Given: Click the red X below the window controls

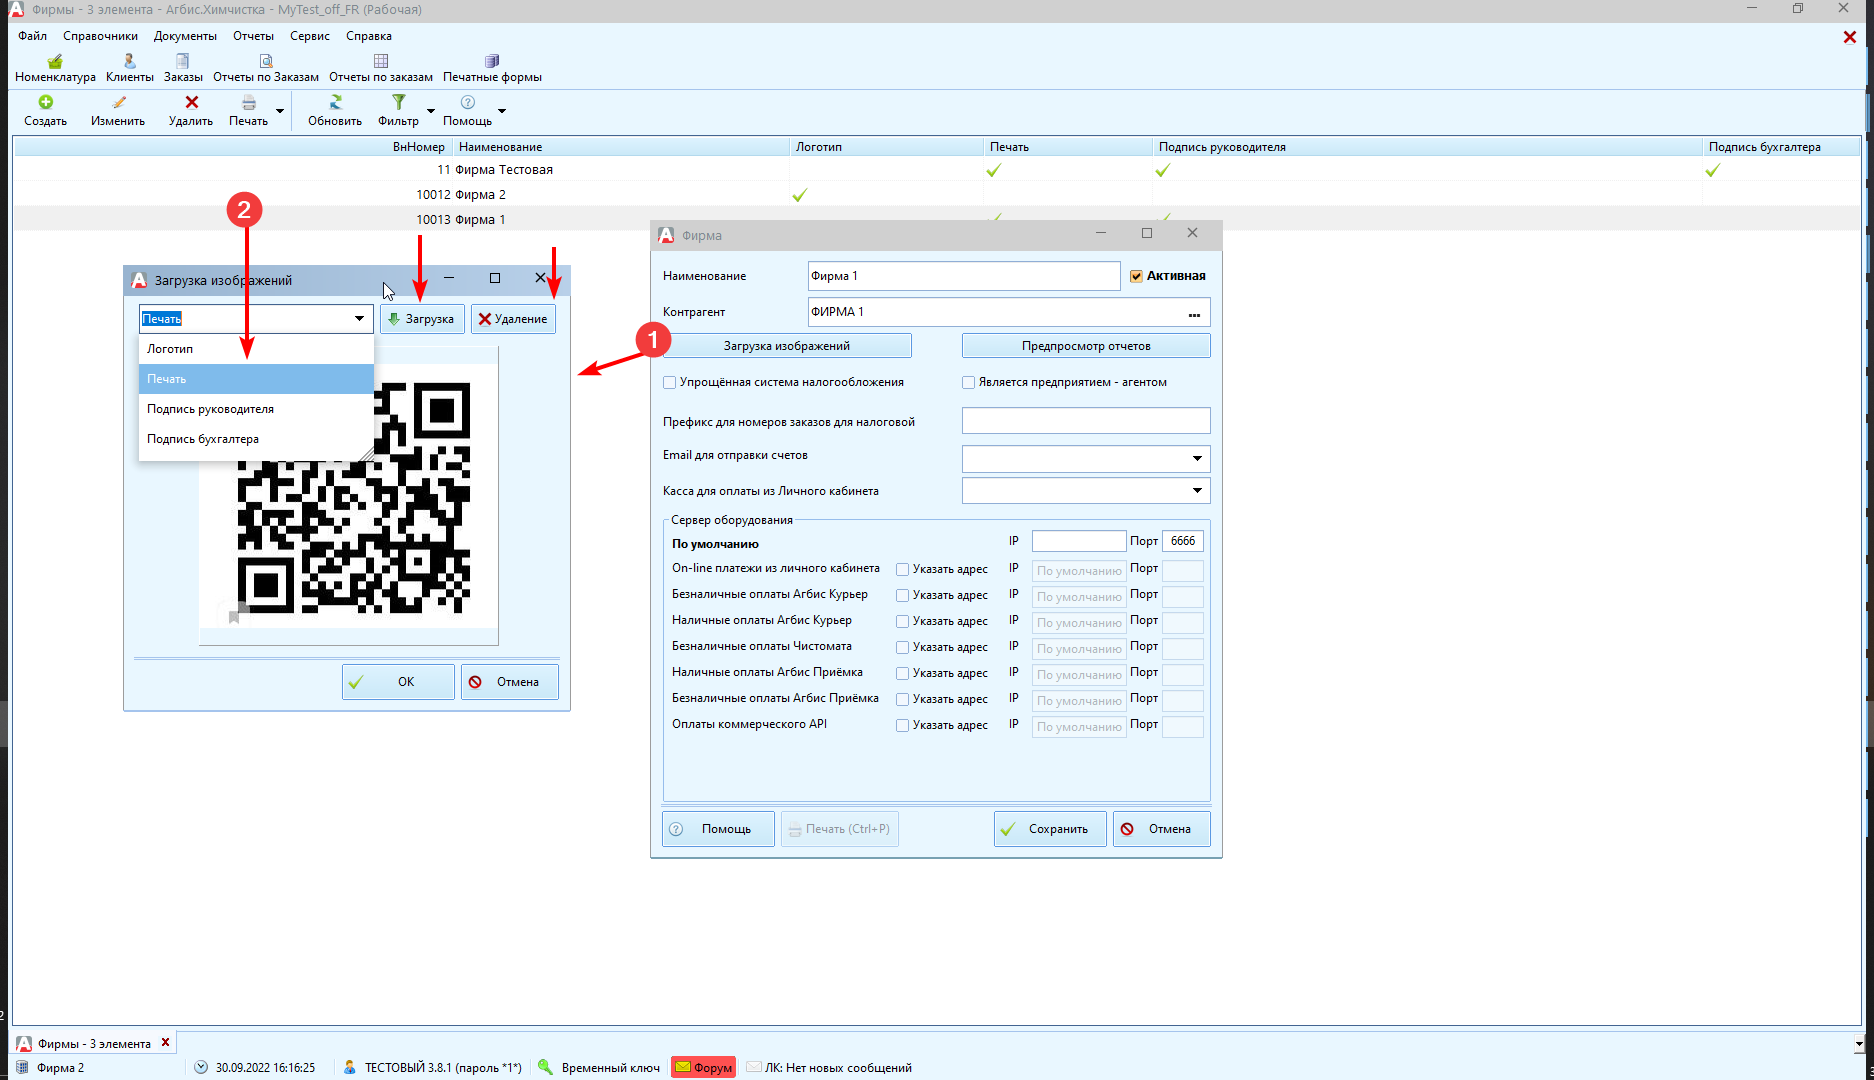Looking at the screenshot, I should click(1849, 37).
